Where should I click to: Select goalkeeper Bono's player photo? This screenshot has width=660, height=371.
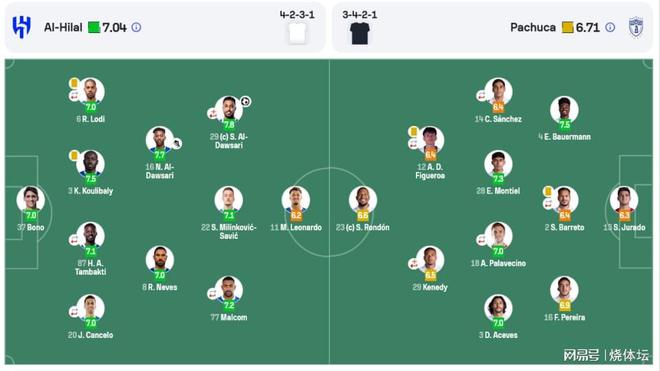(x=31, y=199)
